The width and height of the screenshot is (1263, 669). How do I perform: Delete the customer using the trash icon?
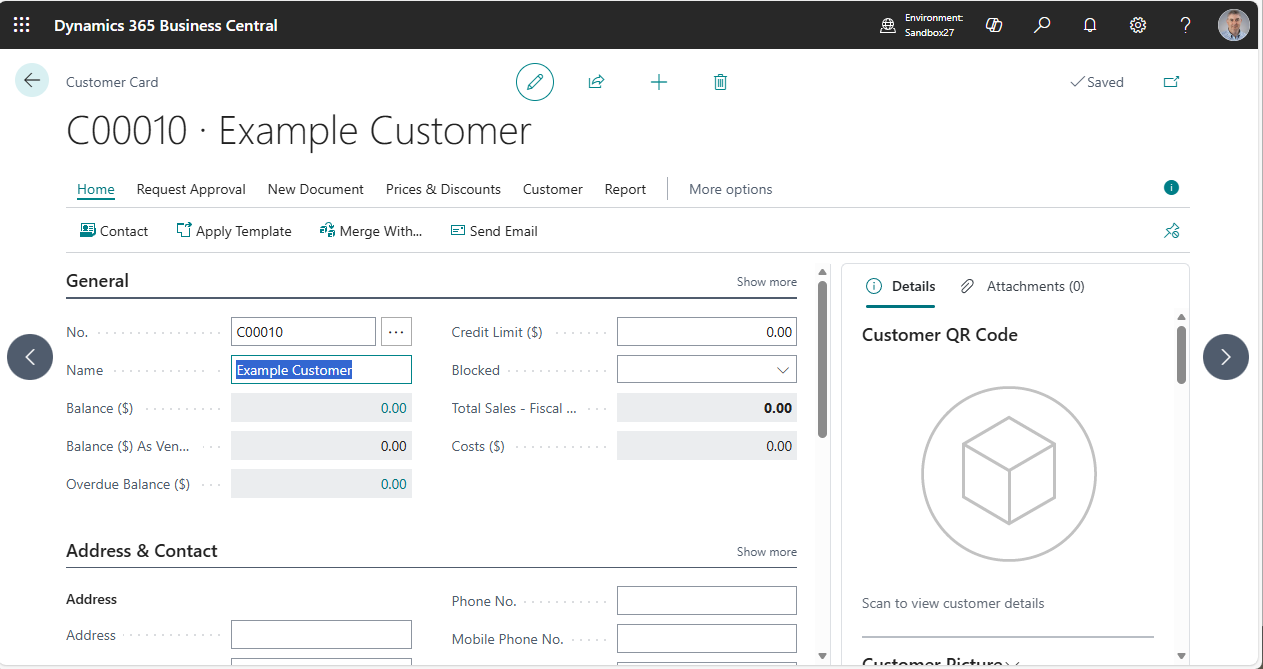[720, 82]
